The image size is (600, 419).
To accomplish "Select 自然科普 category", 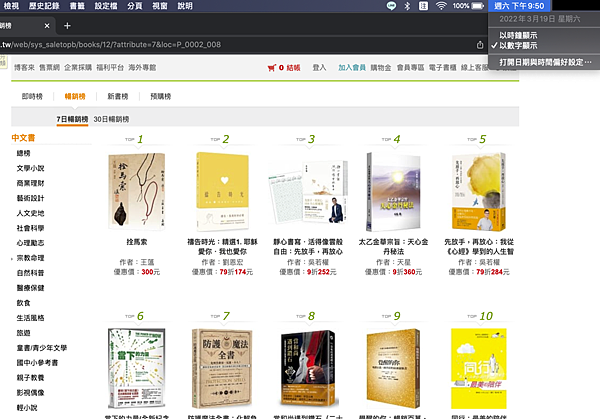I will 30,273.
